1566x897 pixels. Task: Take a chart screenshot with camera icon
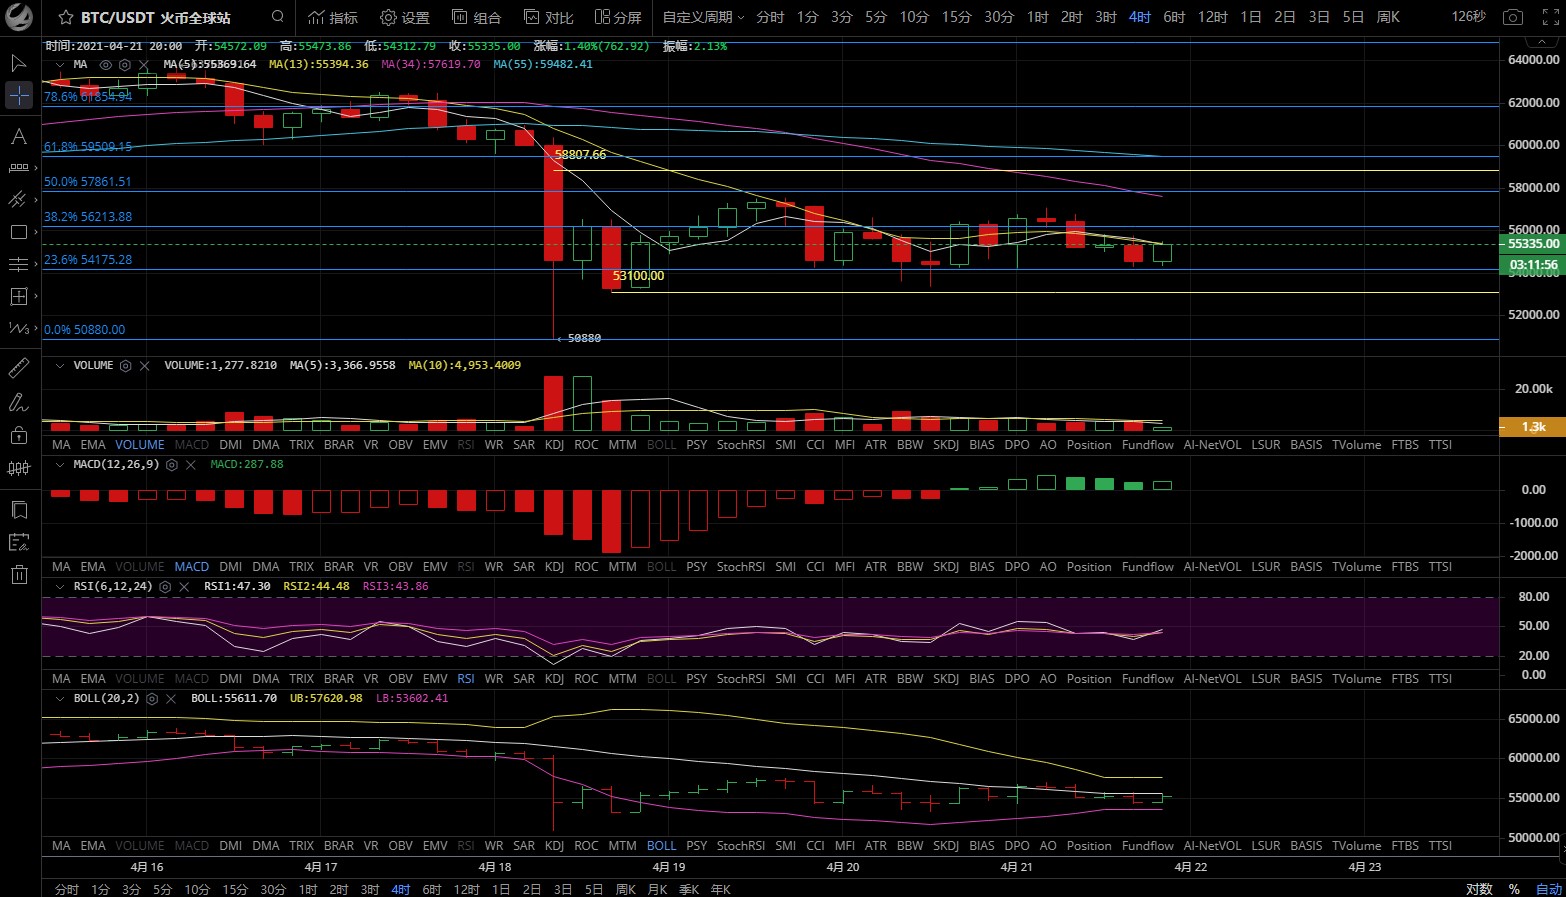click(x=1513, y=17)
